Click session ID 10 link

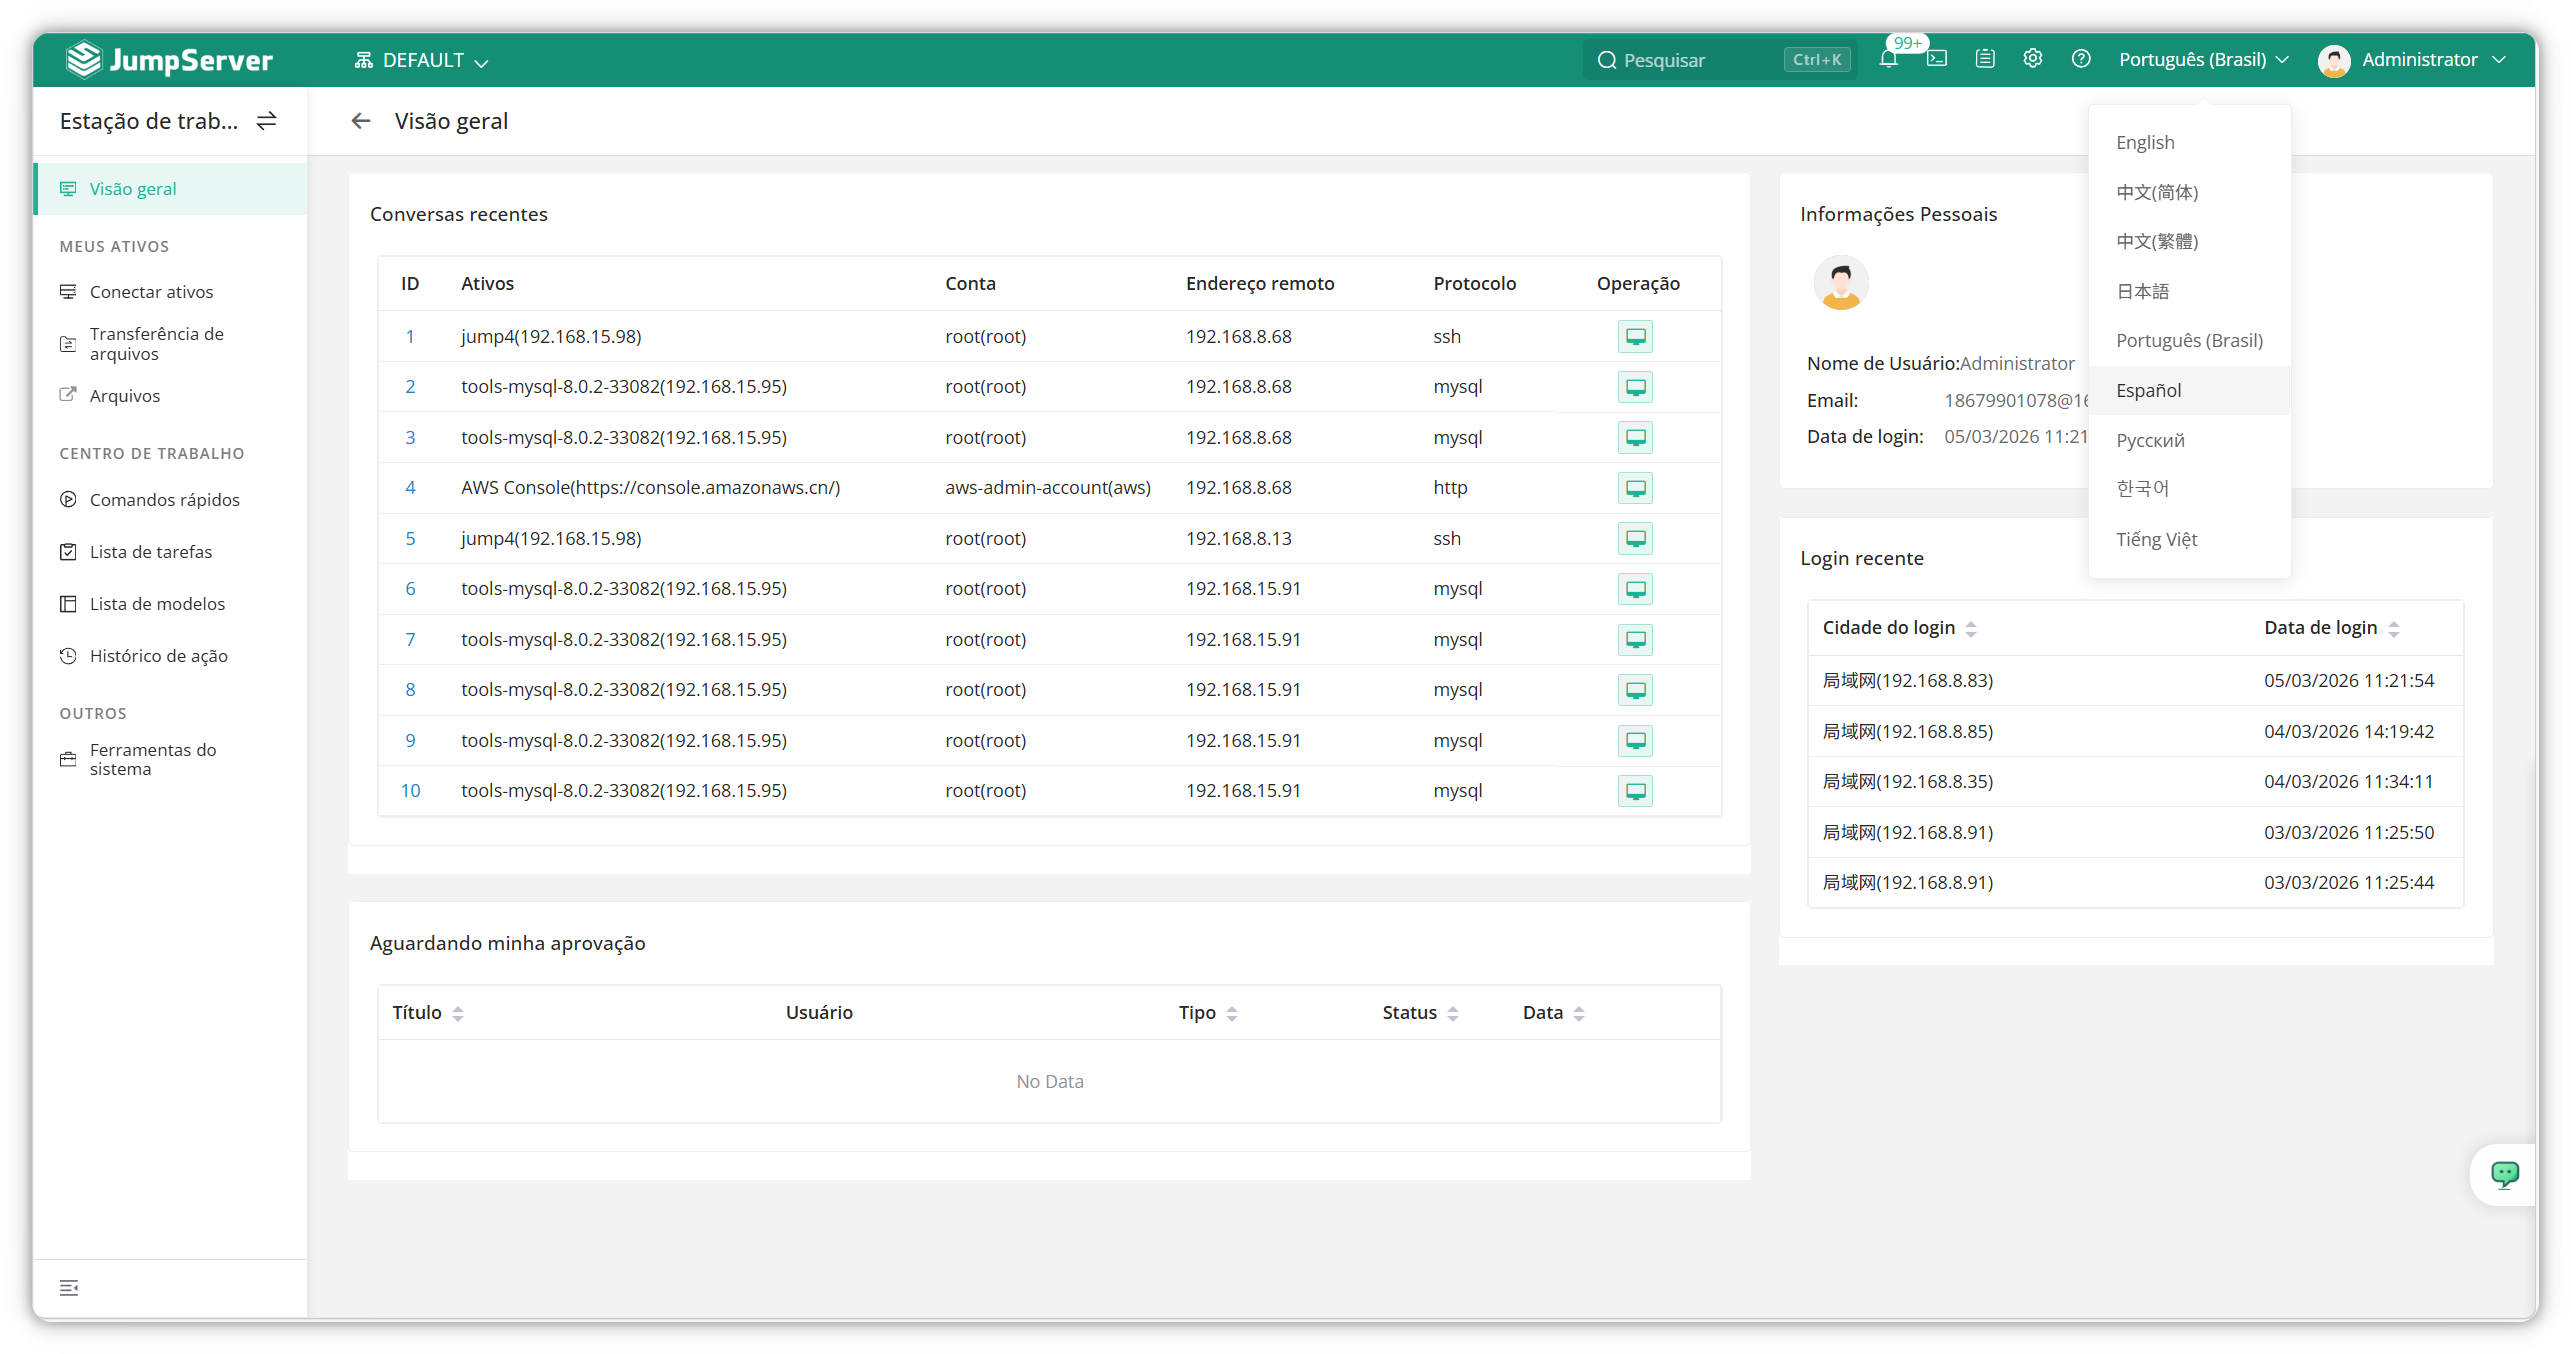pos(410,791)
